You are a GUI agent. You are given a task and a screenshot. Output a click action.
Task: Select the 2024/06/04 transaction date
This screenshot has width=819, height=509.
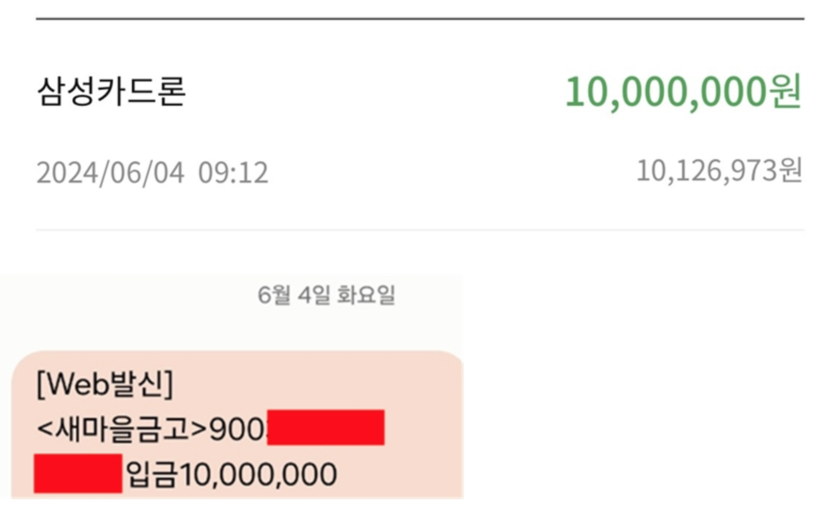click(111, 172)
